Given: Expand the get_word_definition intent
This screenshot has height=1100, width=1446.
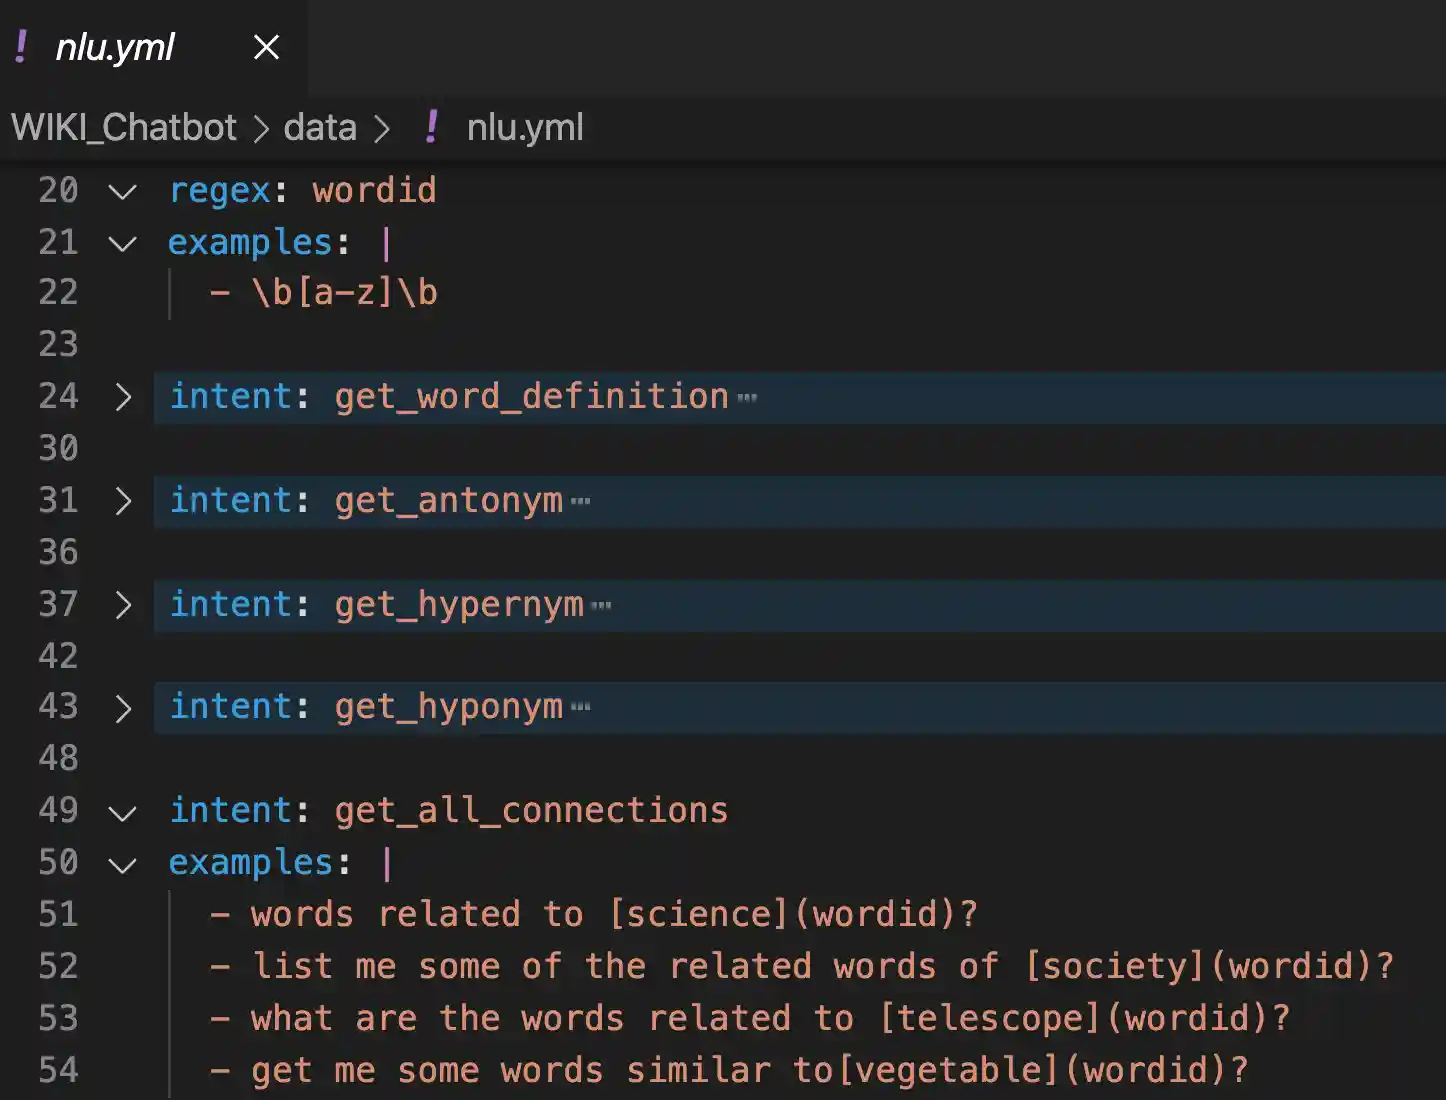Looking at the screenshot, I should 123,397.
